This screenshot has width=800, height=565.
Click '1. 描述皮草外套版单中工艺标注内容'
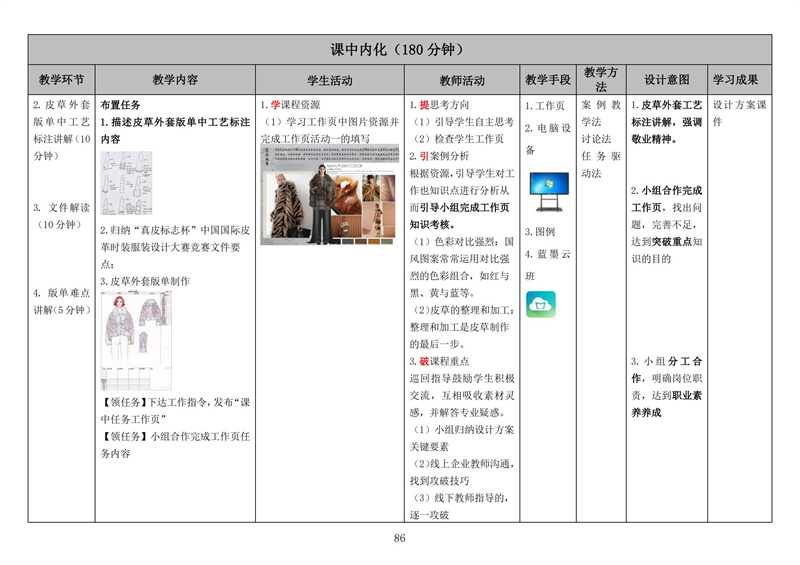point(175,130)
